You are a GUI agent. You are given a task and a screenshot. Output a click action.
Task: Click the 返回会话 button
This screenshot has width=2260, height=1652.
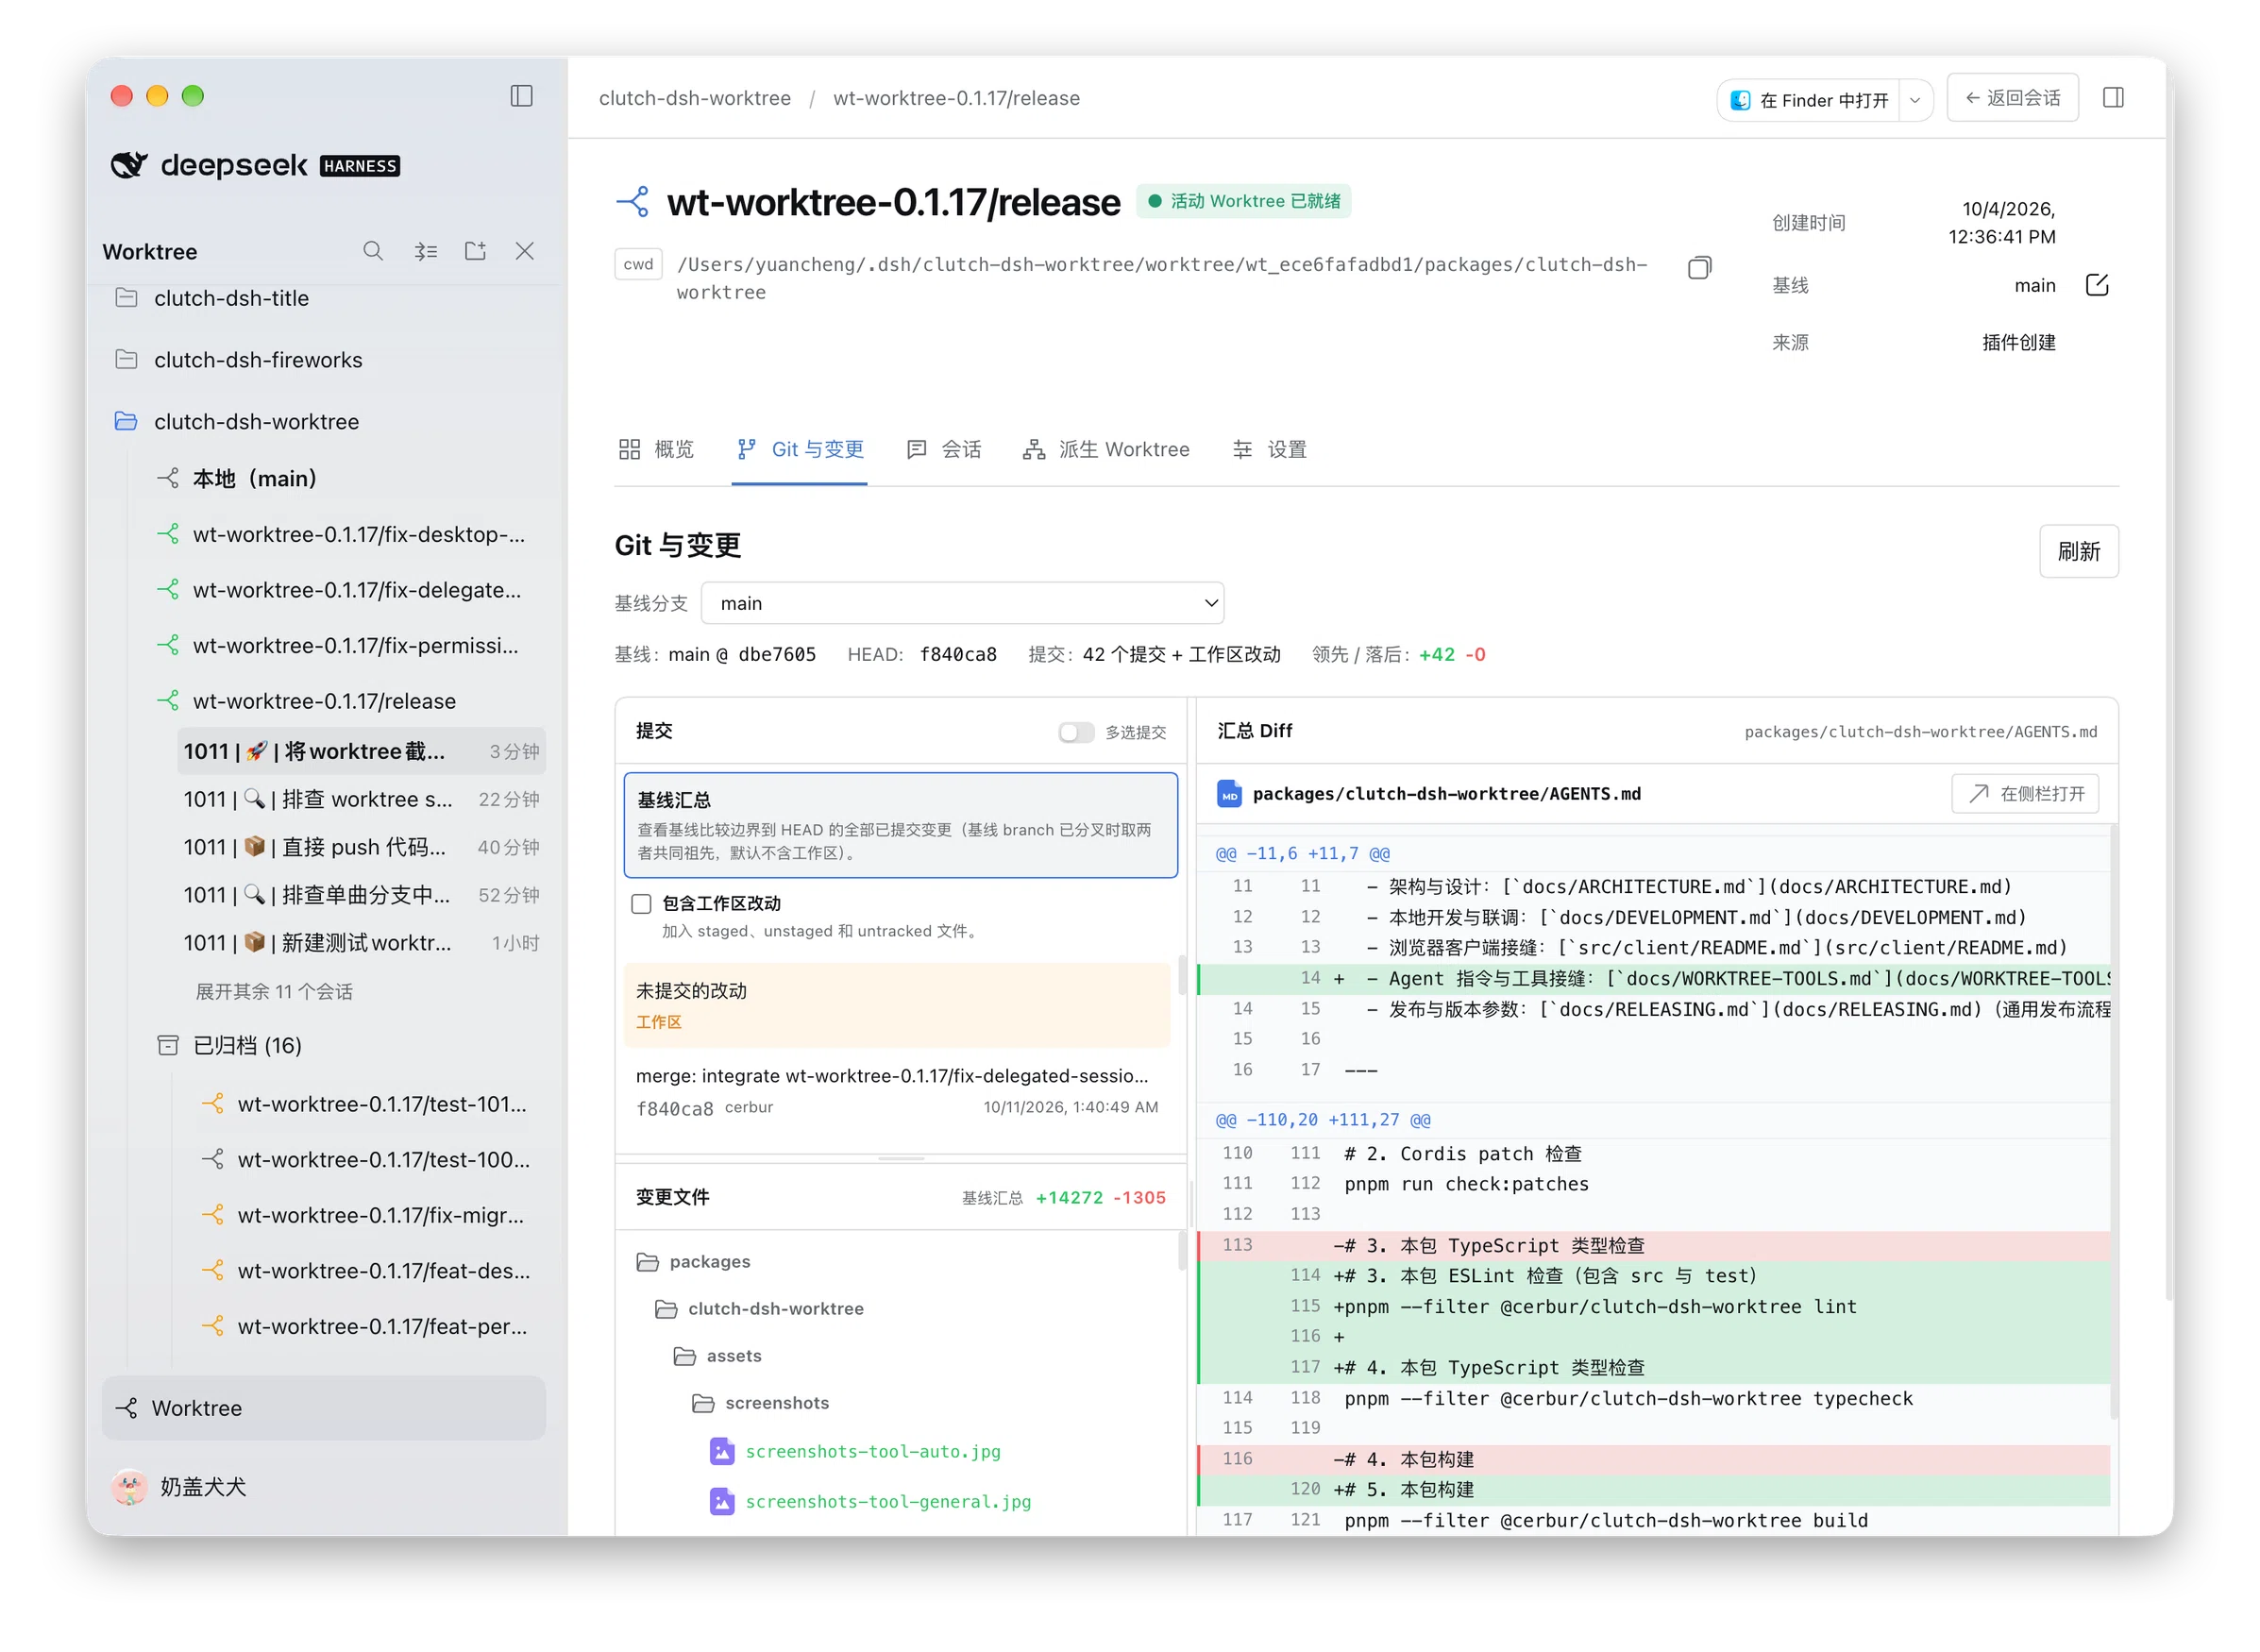click(x=2012, y=98)
